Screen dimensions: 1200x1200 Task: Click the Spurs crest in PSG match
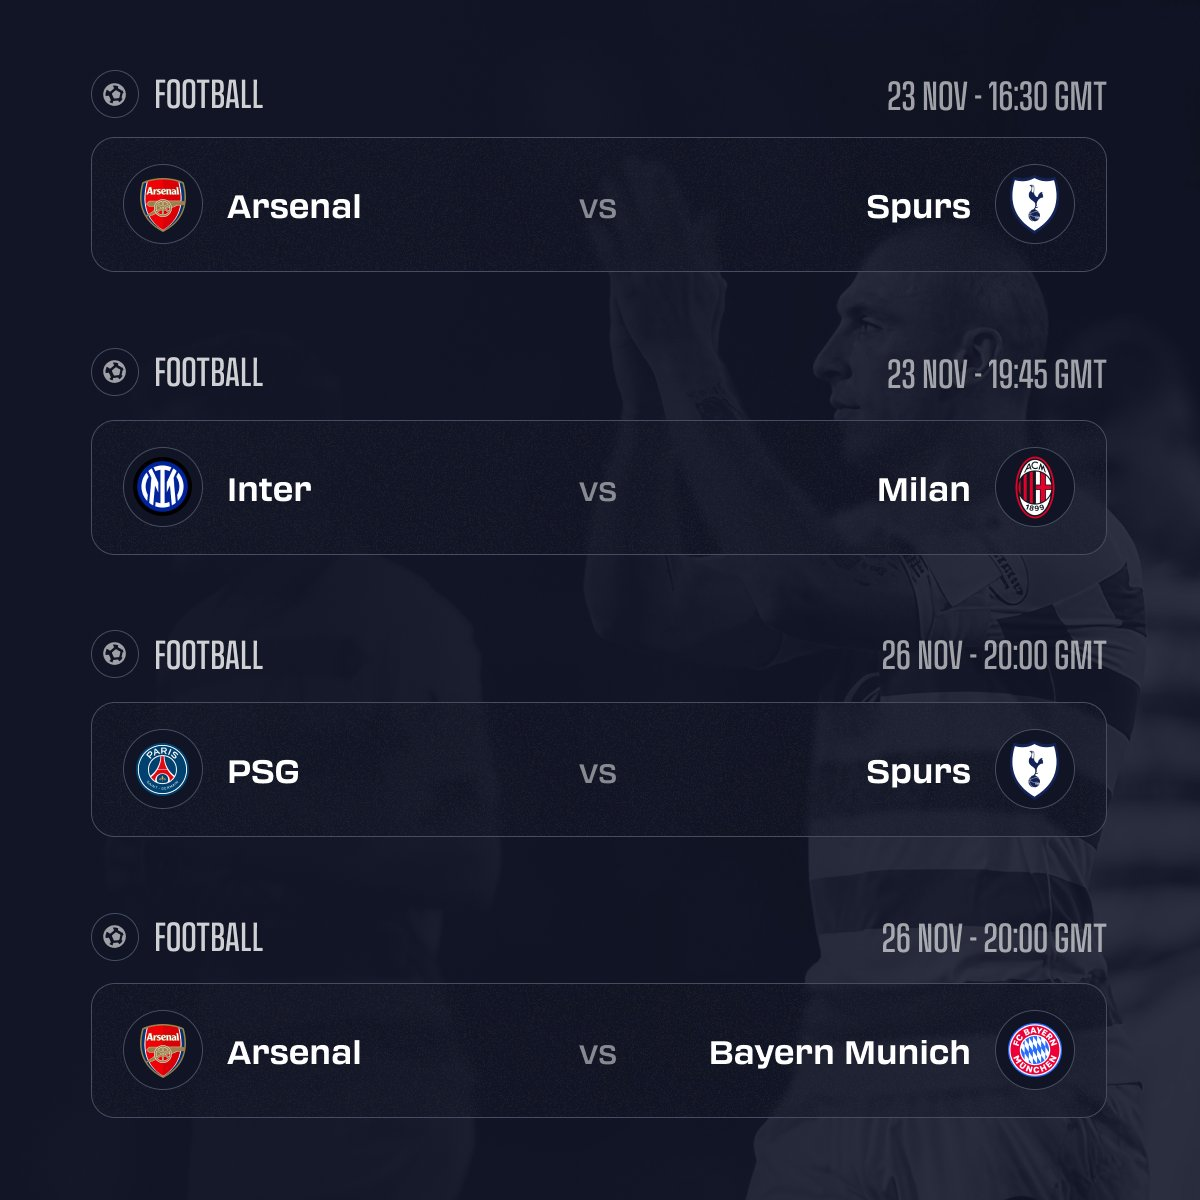(x=1035, y=769)
